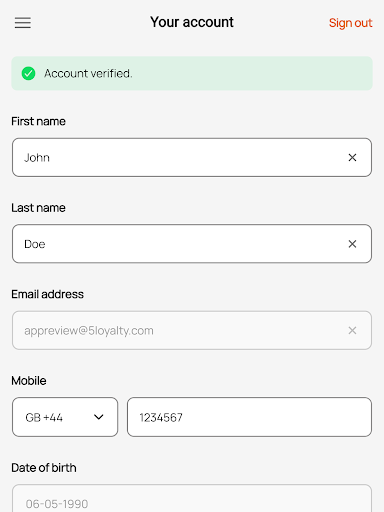This screenshot has height=512, width=384.
Task: Click the green verified checkmark icon
Action: (28, 73)
